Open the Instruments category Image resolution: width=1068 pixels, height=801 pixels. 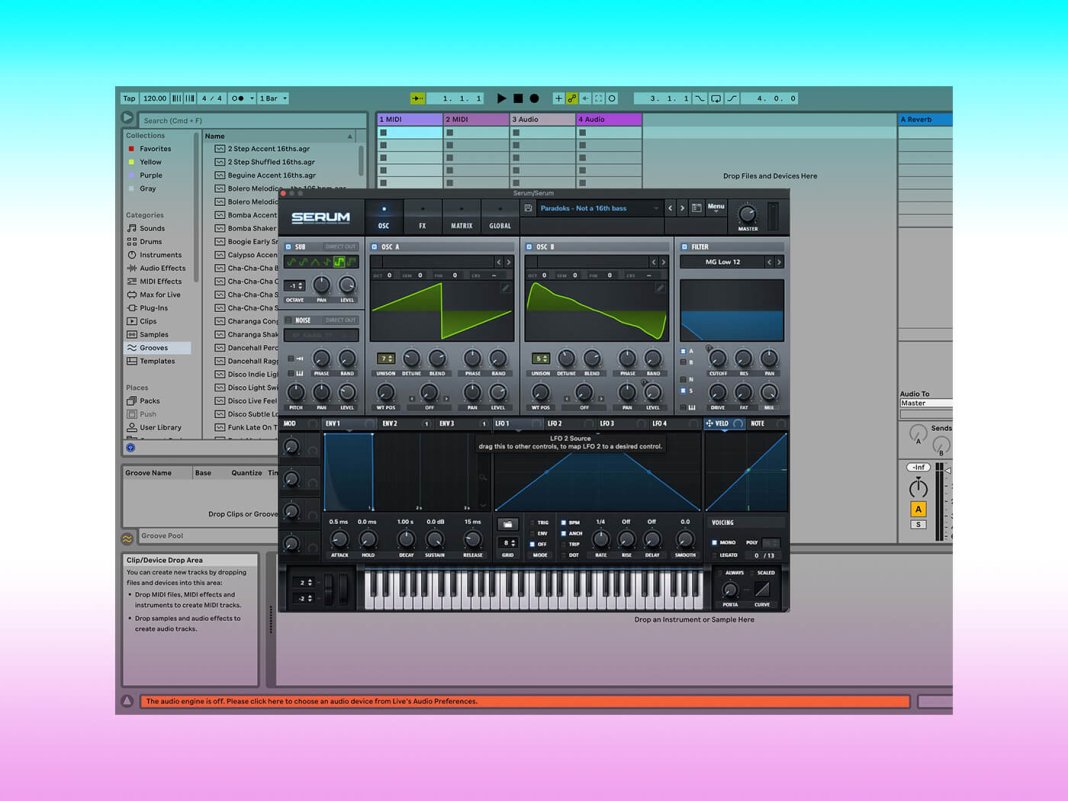160,255
